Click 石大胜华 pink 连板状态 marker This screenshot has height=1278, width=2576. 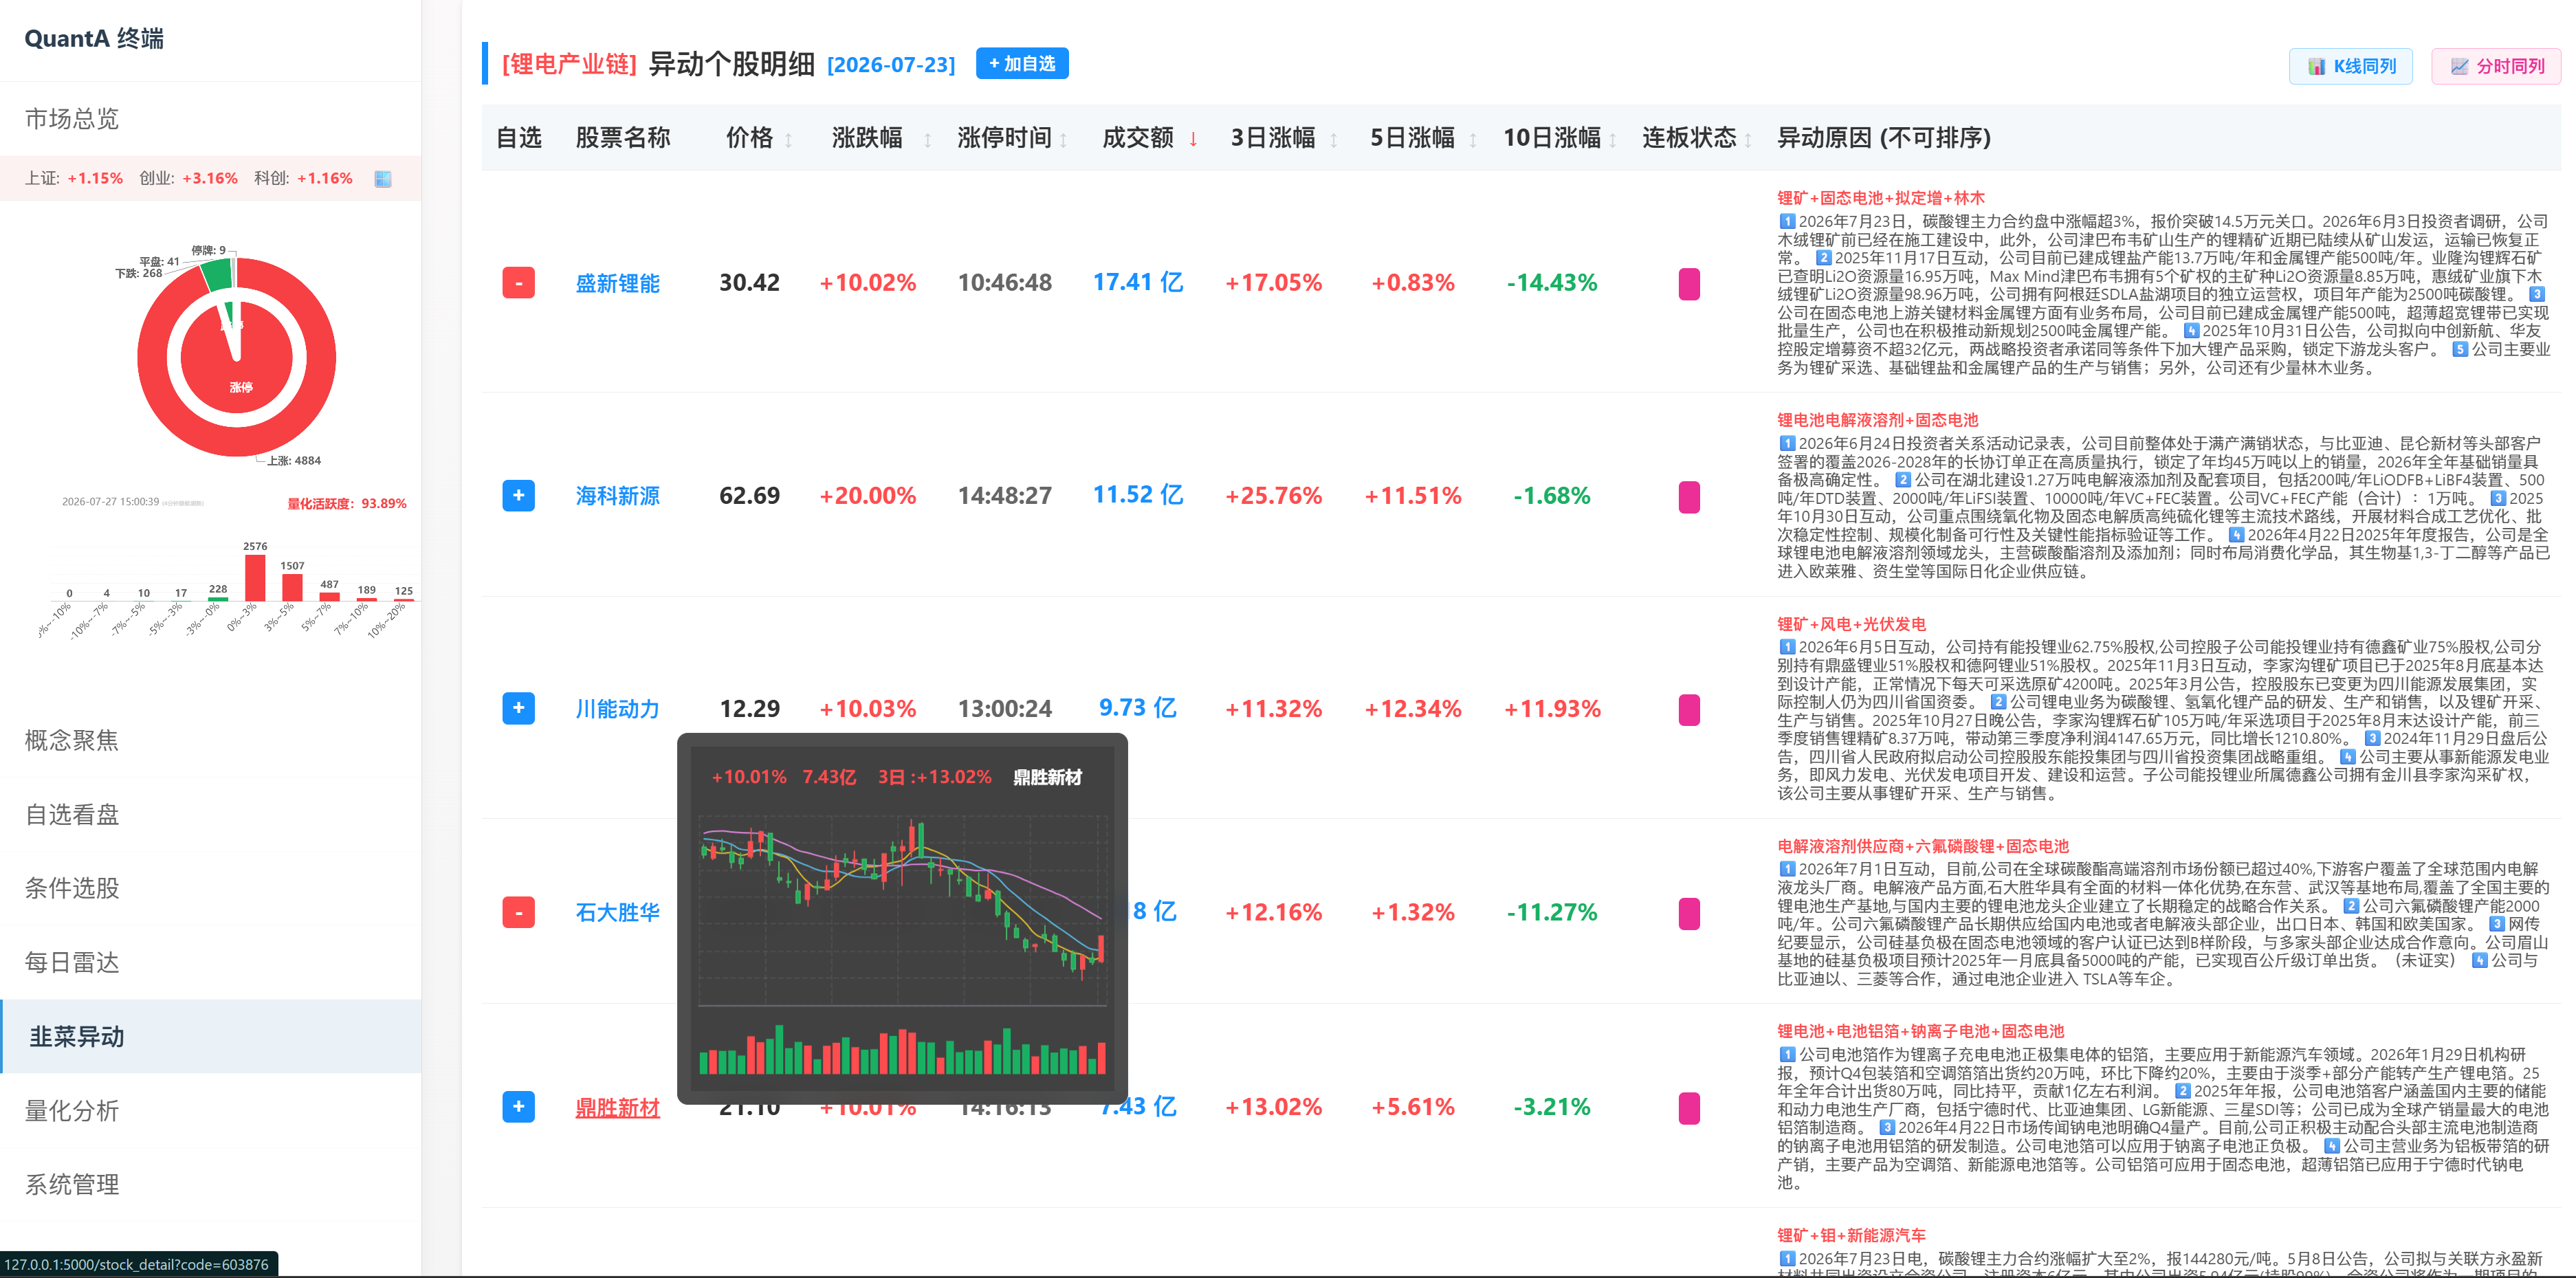pos(1688,913)
